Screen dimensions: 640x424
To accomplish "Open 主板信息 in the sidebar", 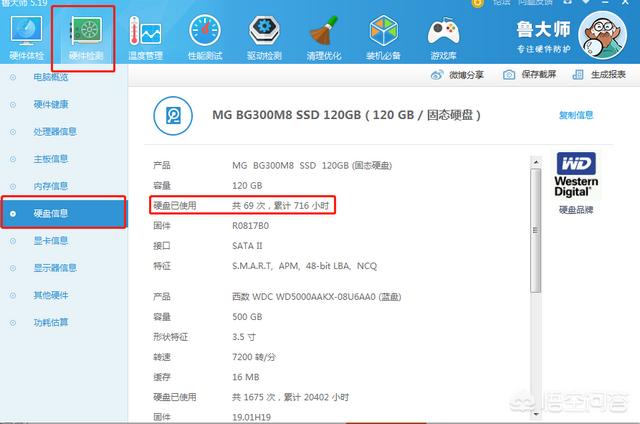I will [x=51, y=159].
